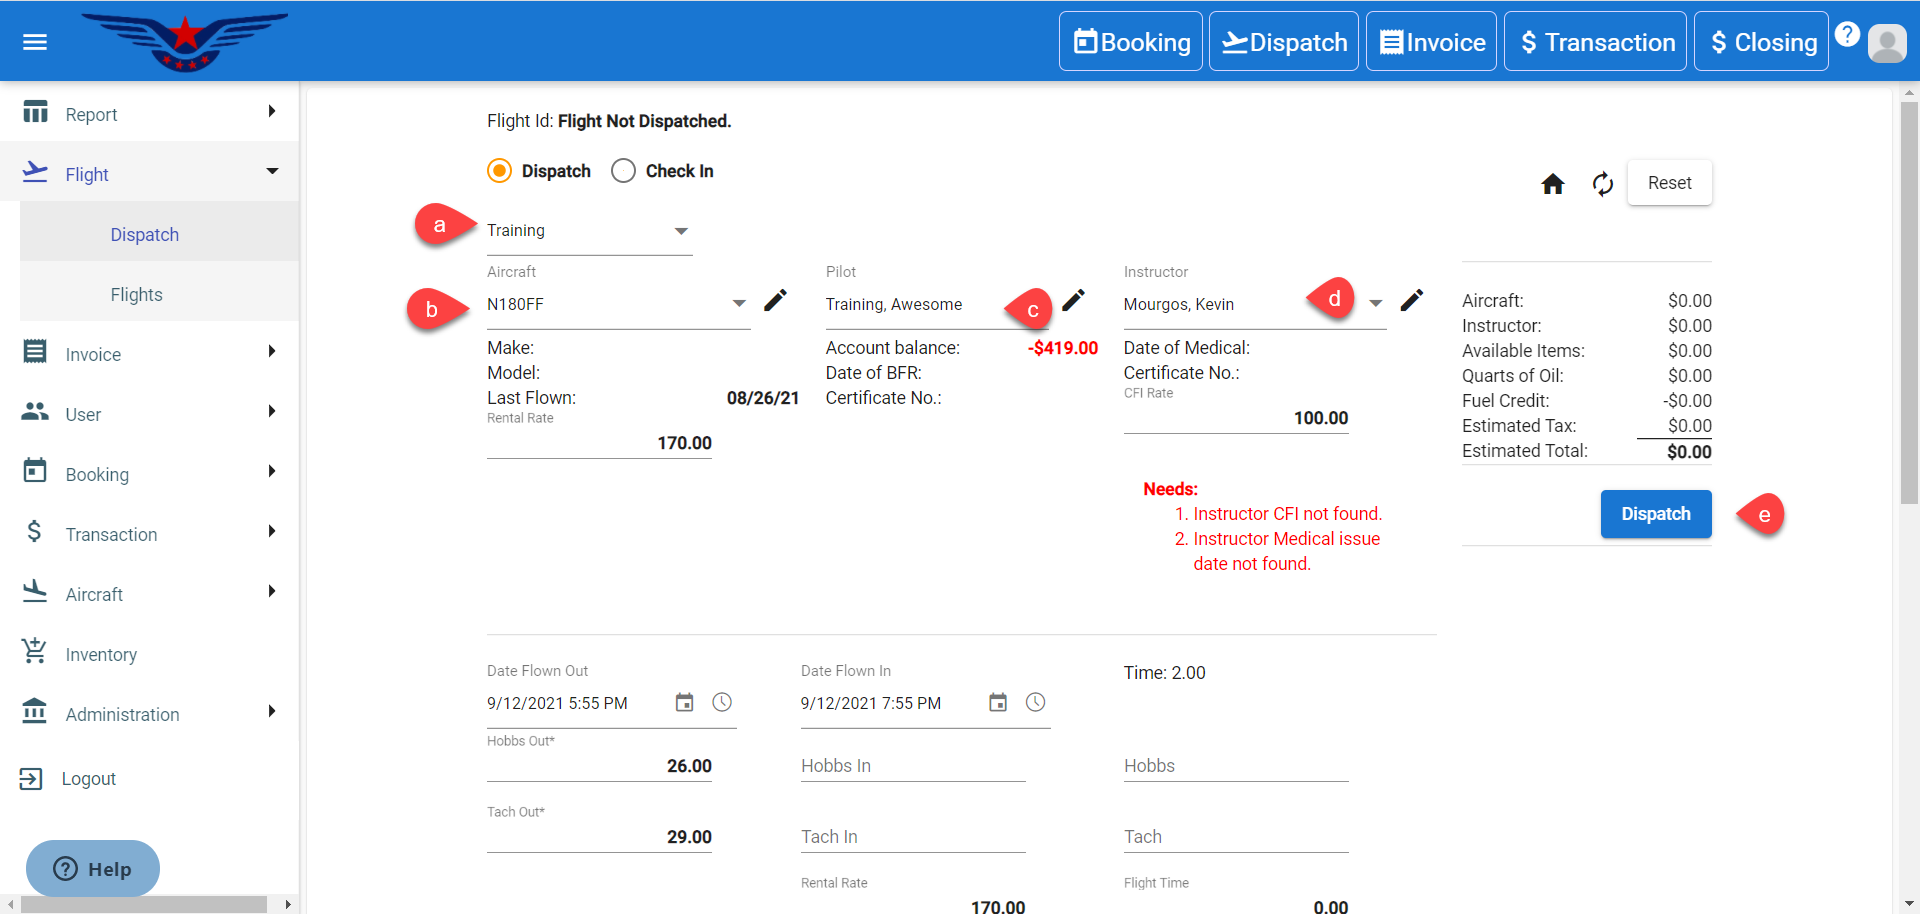The width and height of the screenshot is (1920, 914).
Task: Open clock picker for Date Flown In
Action: pyautogui.click(x=1035, y=703)
